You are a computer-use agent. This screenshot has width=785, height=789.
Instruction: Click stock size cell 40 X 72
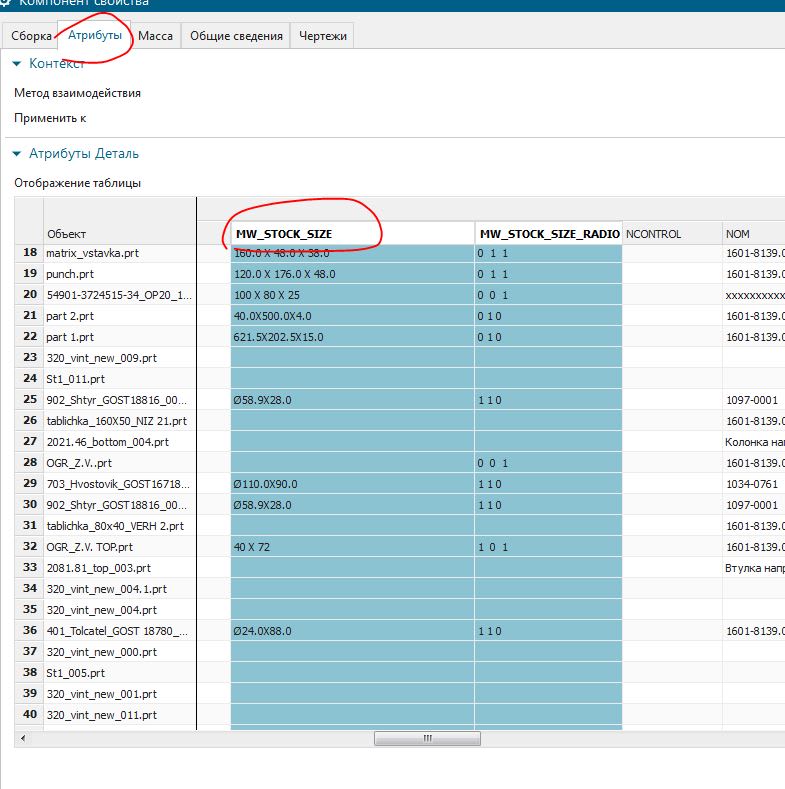352,547
